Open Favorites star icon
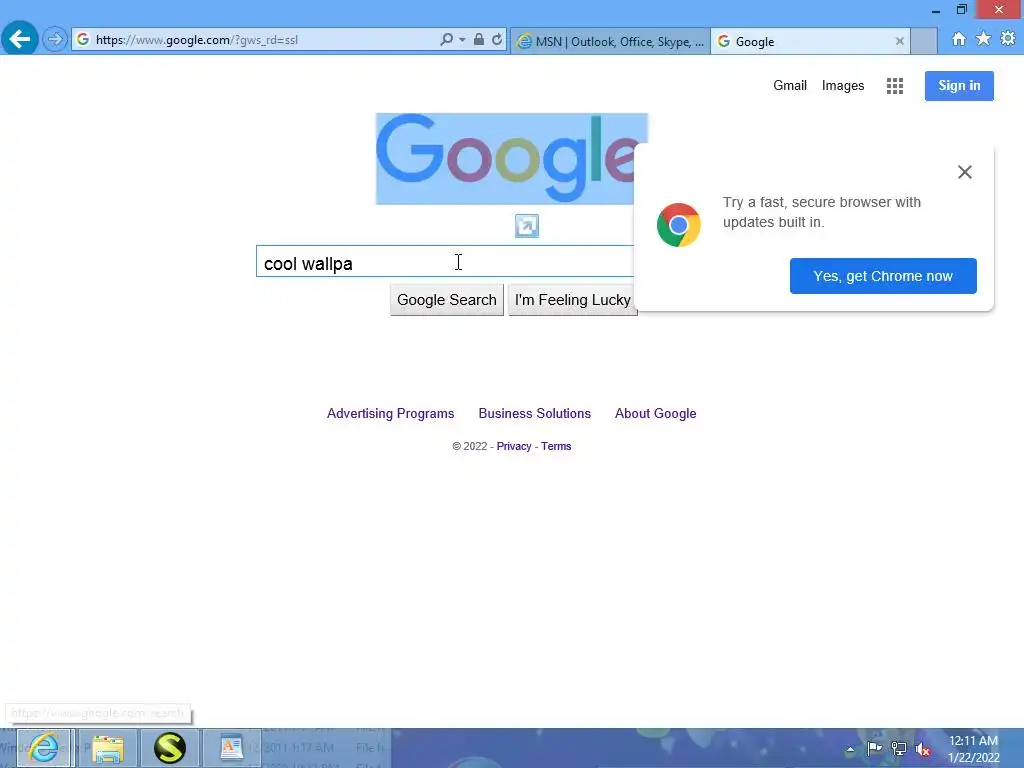The width and height of the screenshot is (1024, 768). (983, 39)
